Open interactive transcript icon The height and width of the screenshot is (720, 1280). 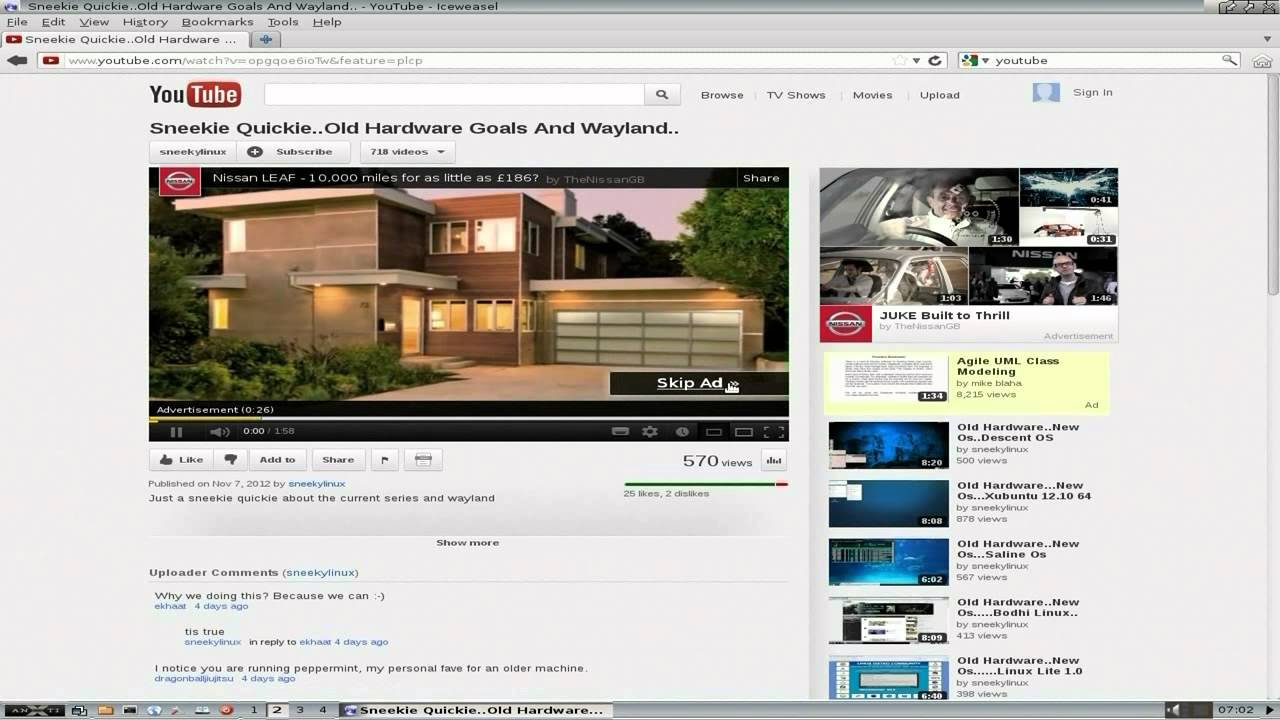(x=423, y=460)
